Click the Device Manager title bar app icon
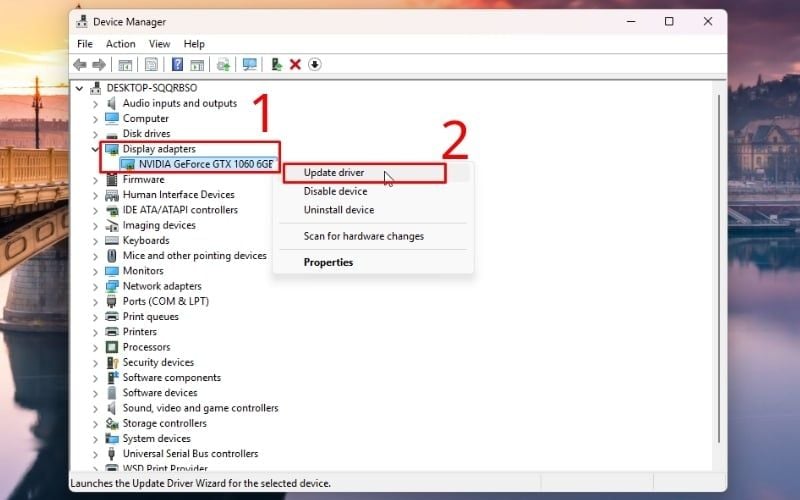 (82, 21)
